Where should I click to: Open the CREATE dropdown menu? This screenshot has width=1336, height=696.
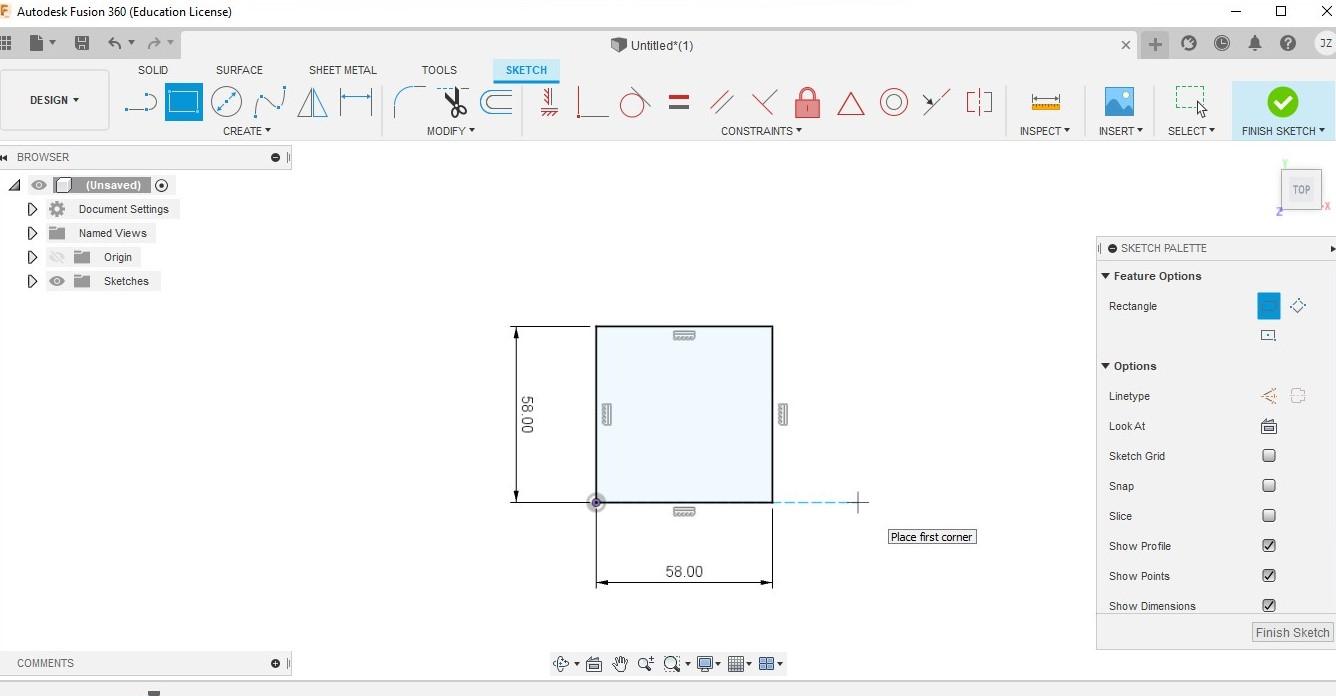coord(247,131)
